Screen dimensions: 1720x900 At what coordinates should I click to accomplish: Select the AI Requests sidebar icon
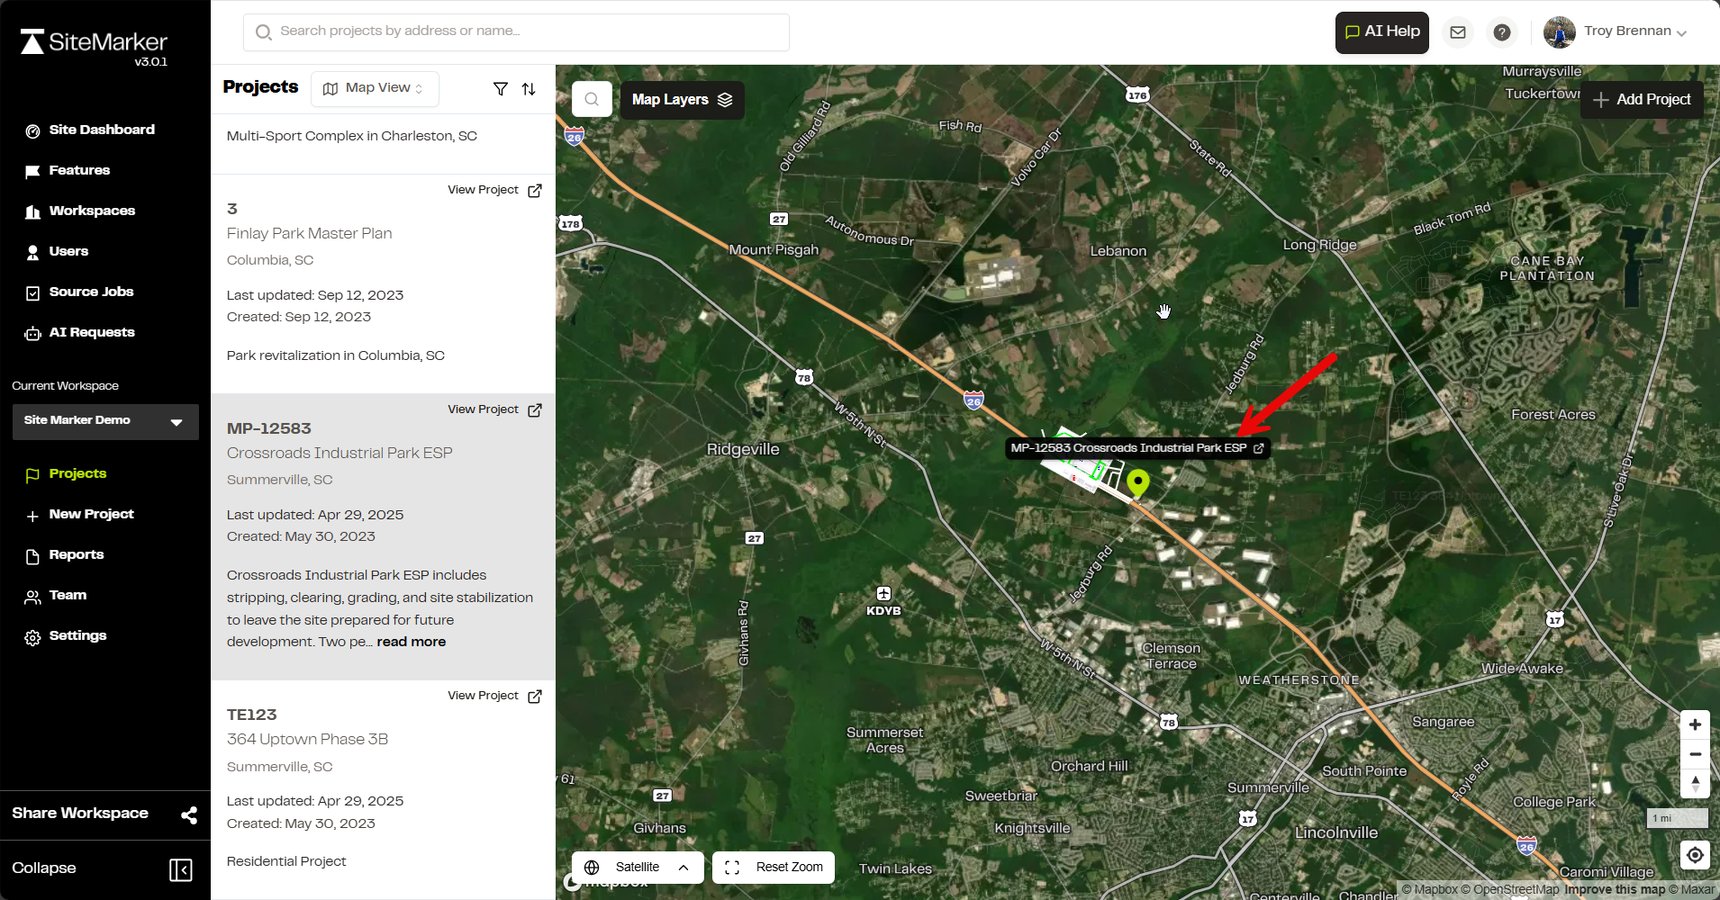pos(31,332)
